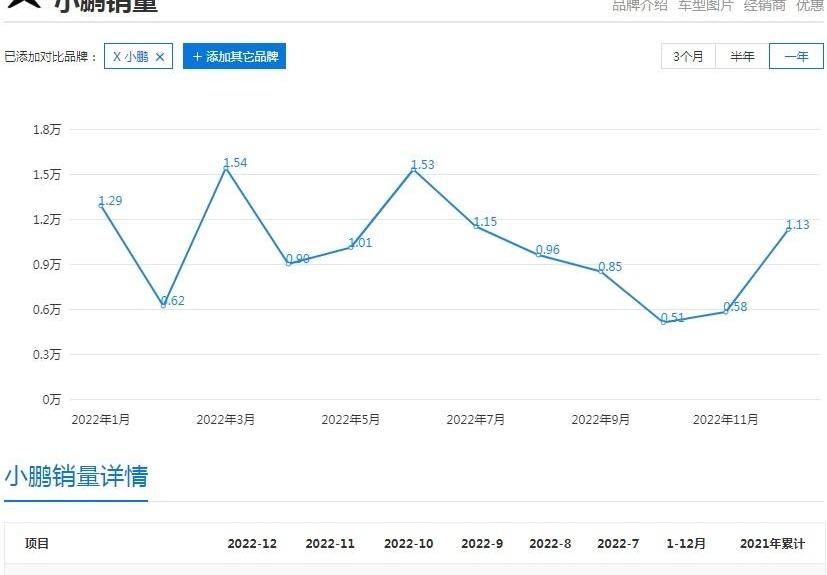This screenshot has height=575, width=827.
Task: Click the 已添加对比品牌 label
Action: pos(51,56)
